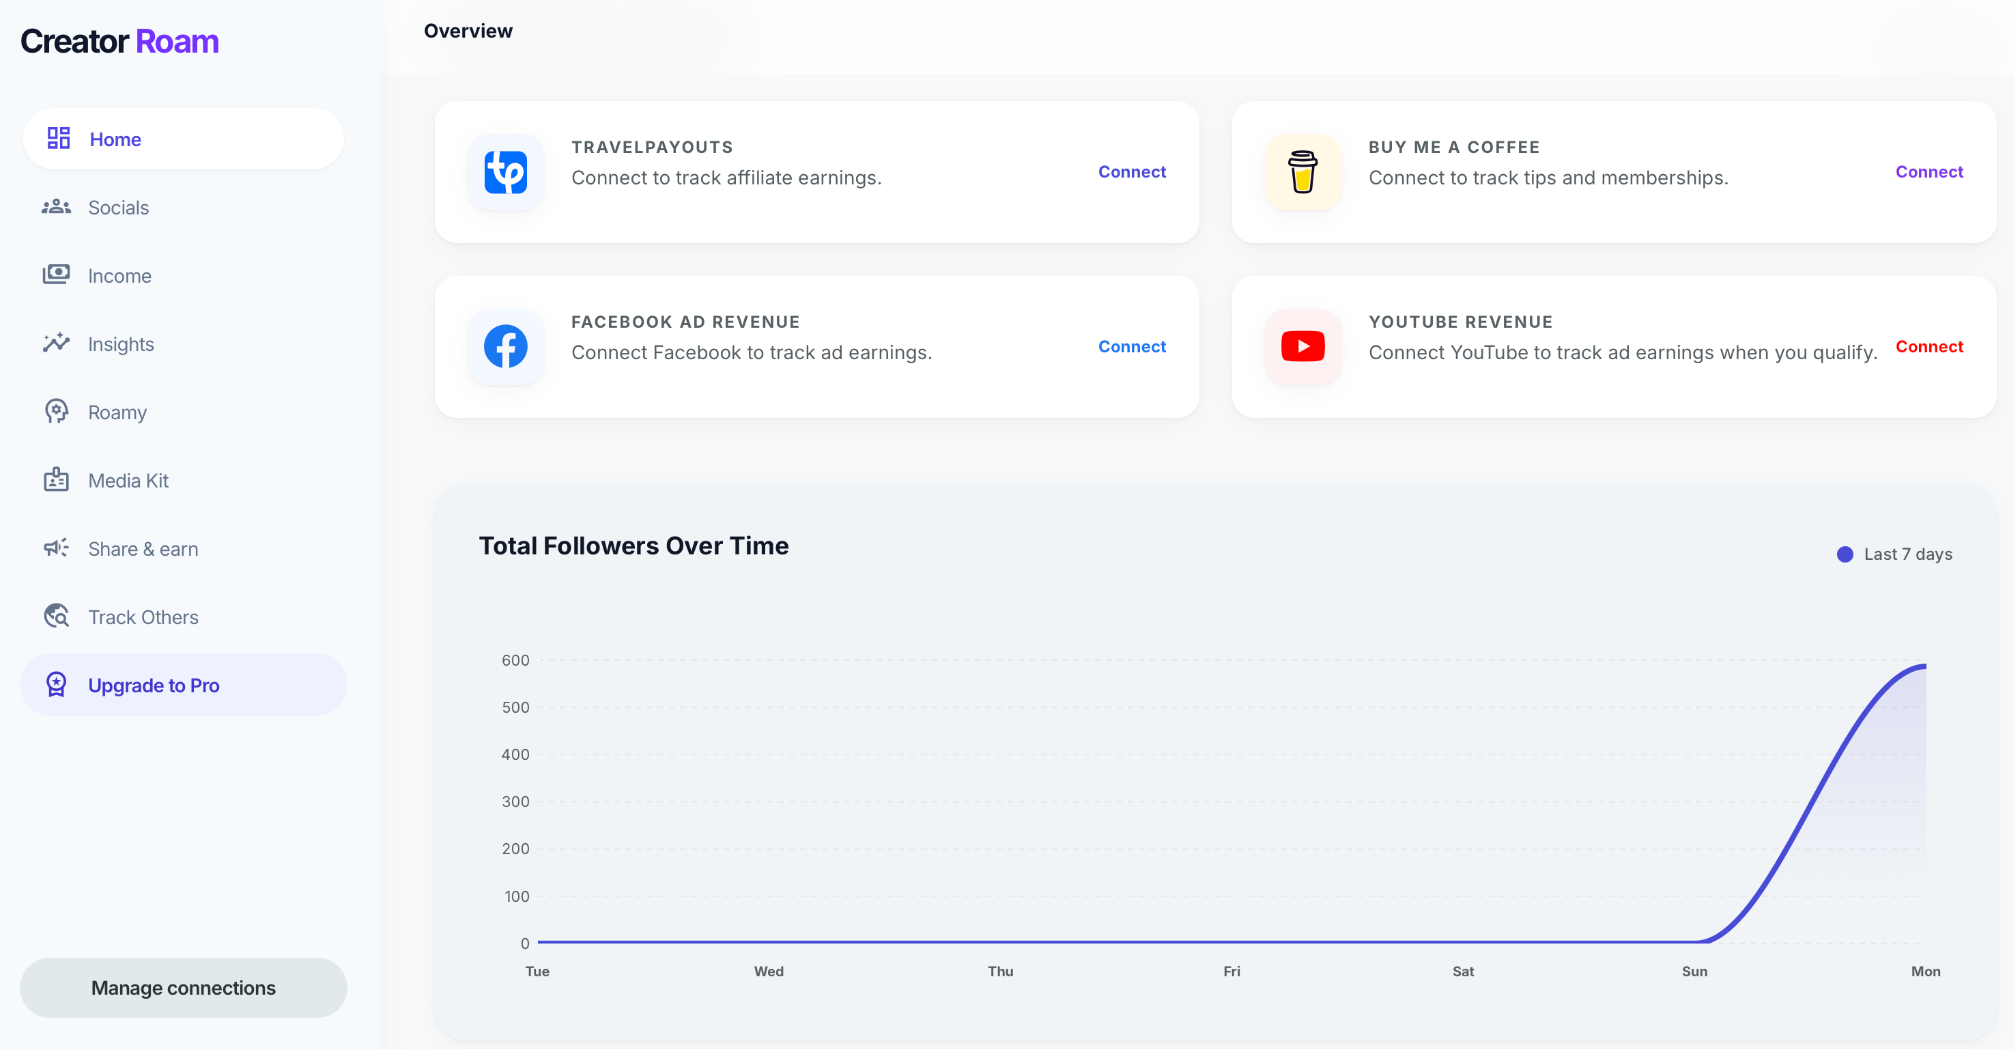This screenshot has width=2015, height=1049.
Task: Click the Manage connections button
Action: click(183, 988)
